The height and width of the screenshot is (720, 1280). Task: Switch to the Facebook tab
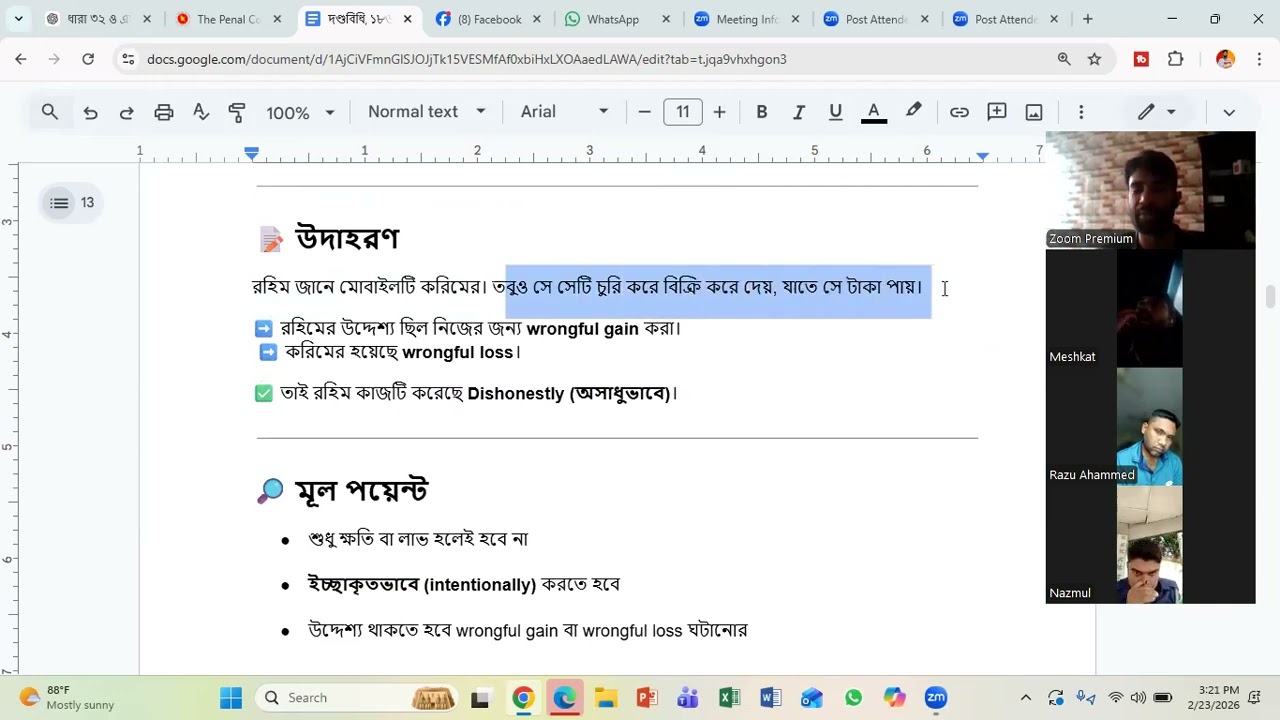490,19
